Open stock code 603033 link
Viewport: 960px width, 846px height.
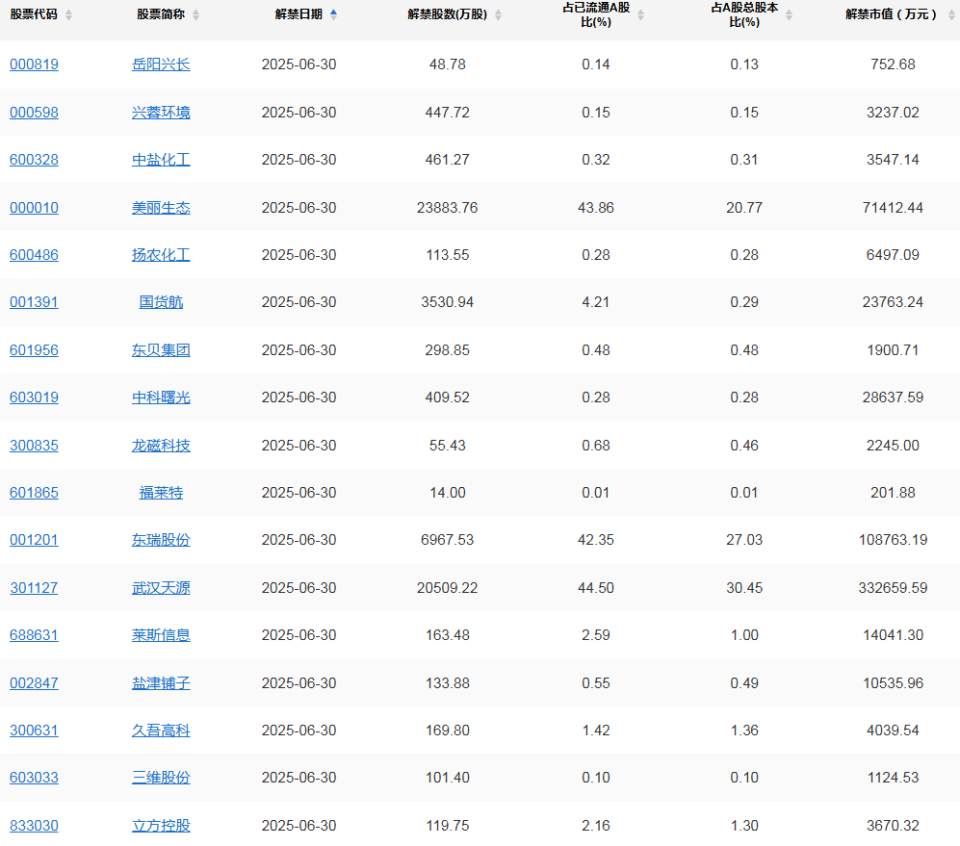34,778
